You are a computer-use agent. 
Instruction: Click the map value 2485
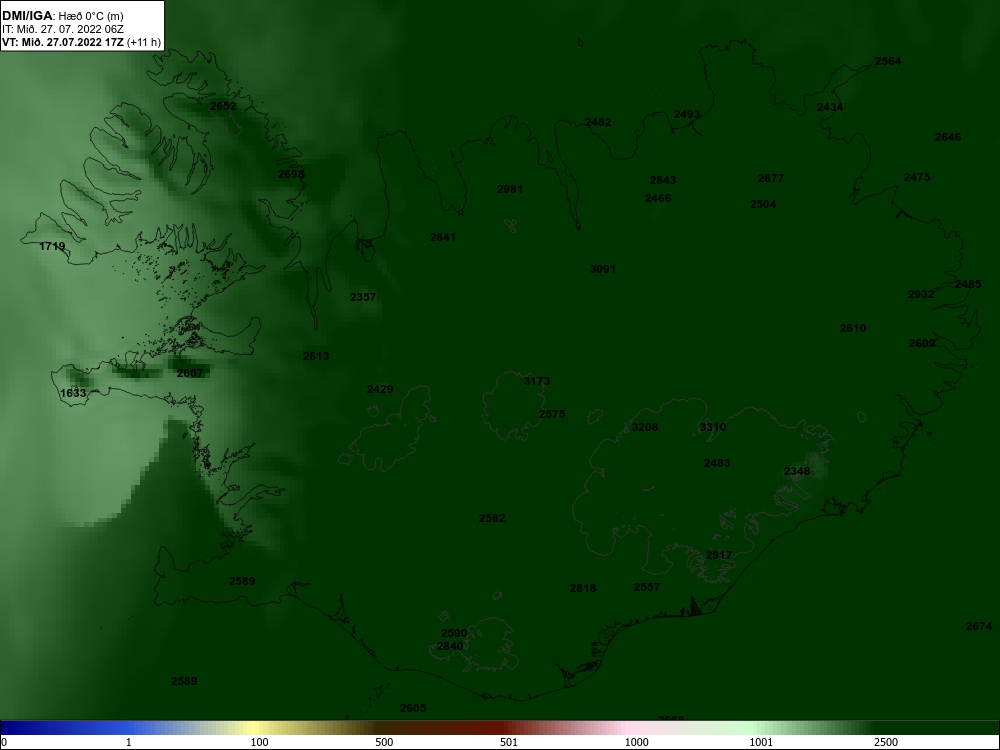[x=968, y=284]
